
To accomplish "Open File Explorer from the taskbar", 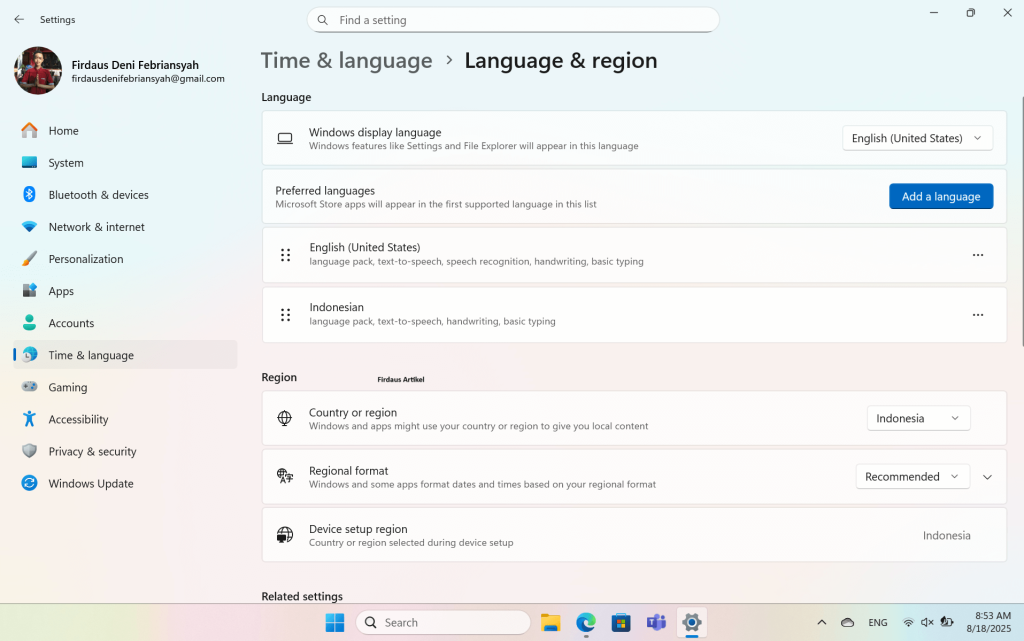I will (x=550, y=622).
